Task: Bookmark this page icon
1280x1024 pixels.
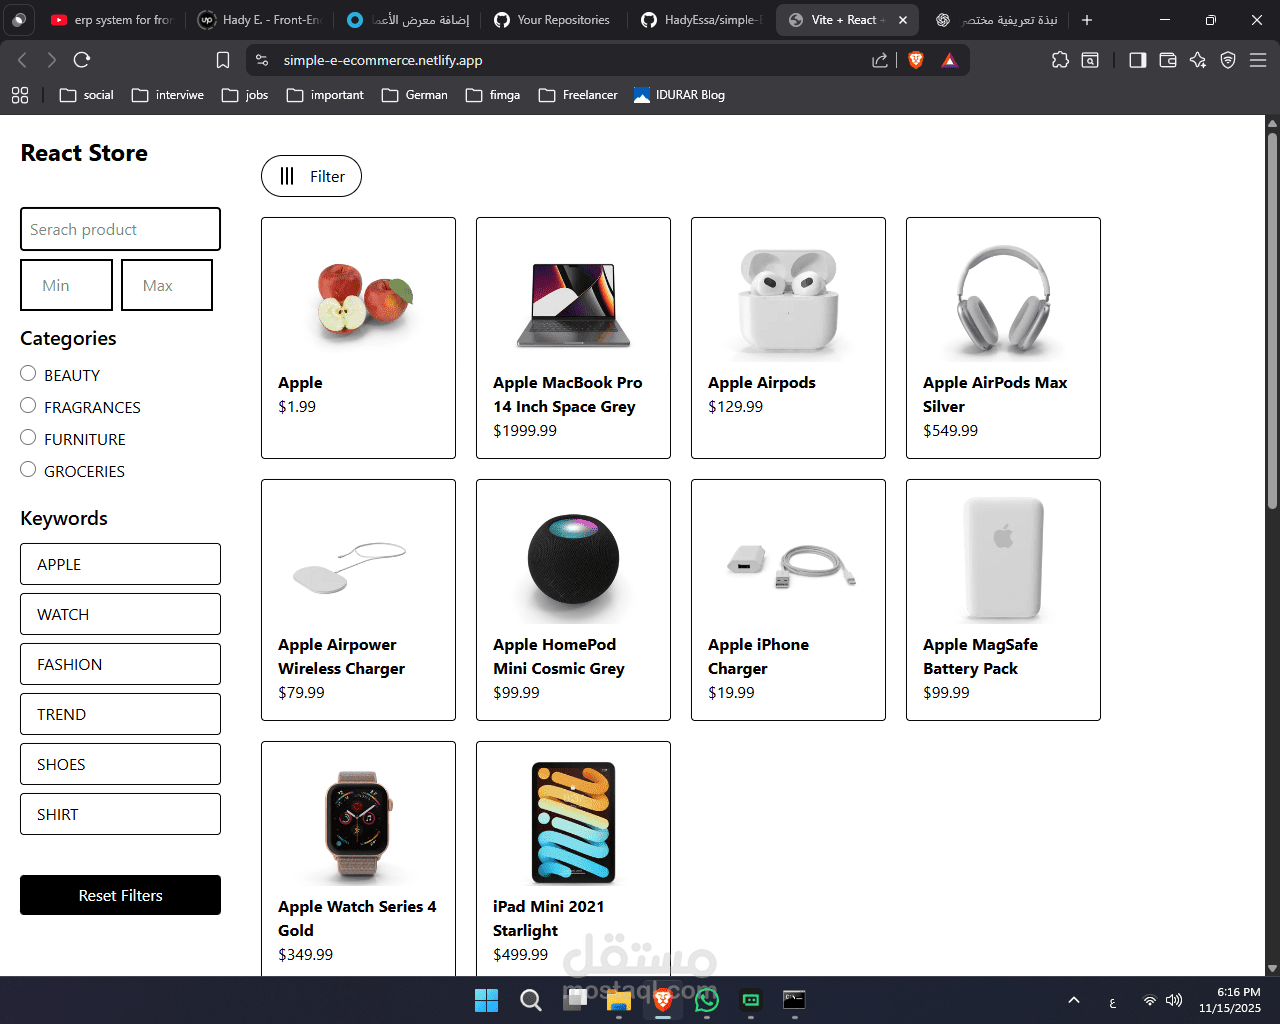Action: [223, 60]
